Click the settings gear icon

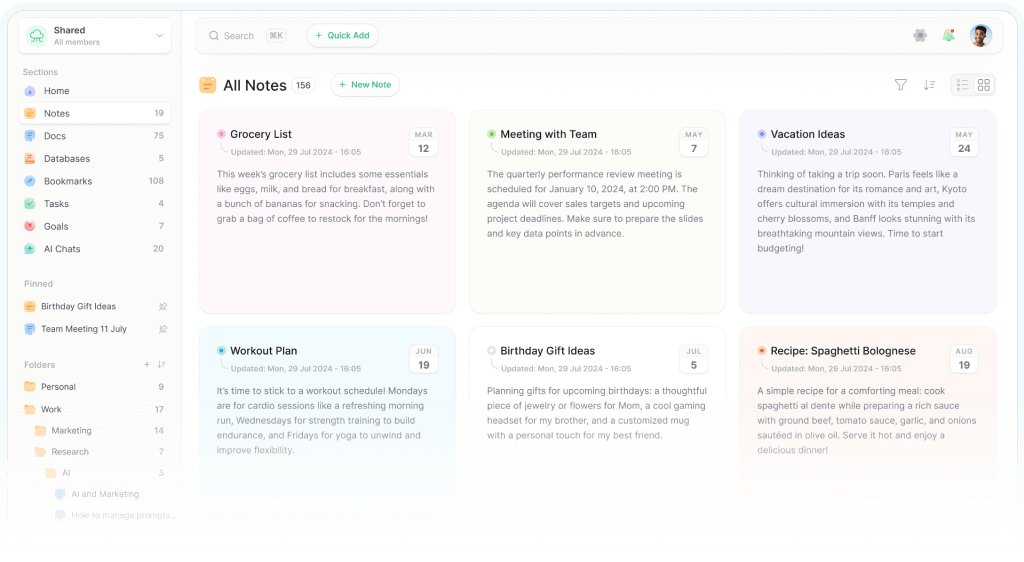point(920,35)
